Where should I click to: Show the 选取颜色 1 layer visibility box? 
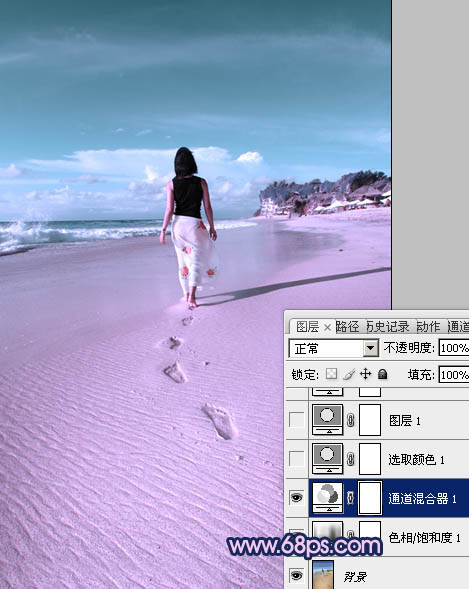tap(297, 459)
